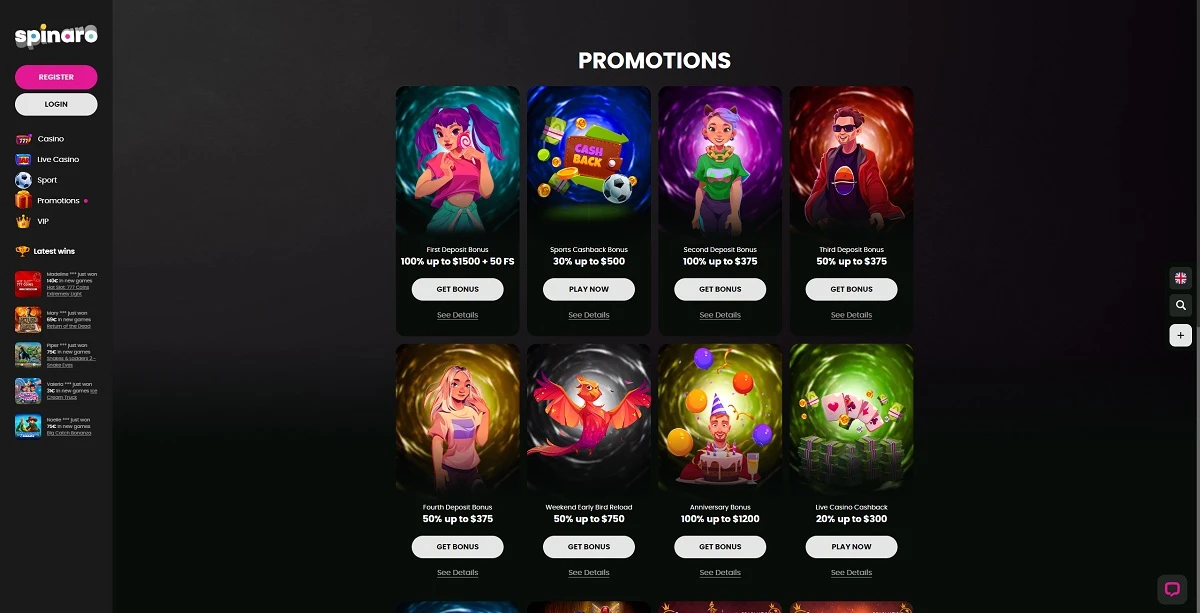Click the Sport soccer ball icon
1200x613 pixels.
pyautogui.click(x=24, y=180)
